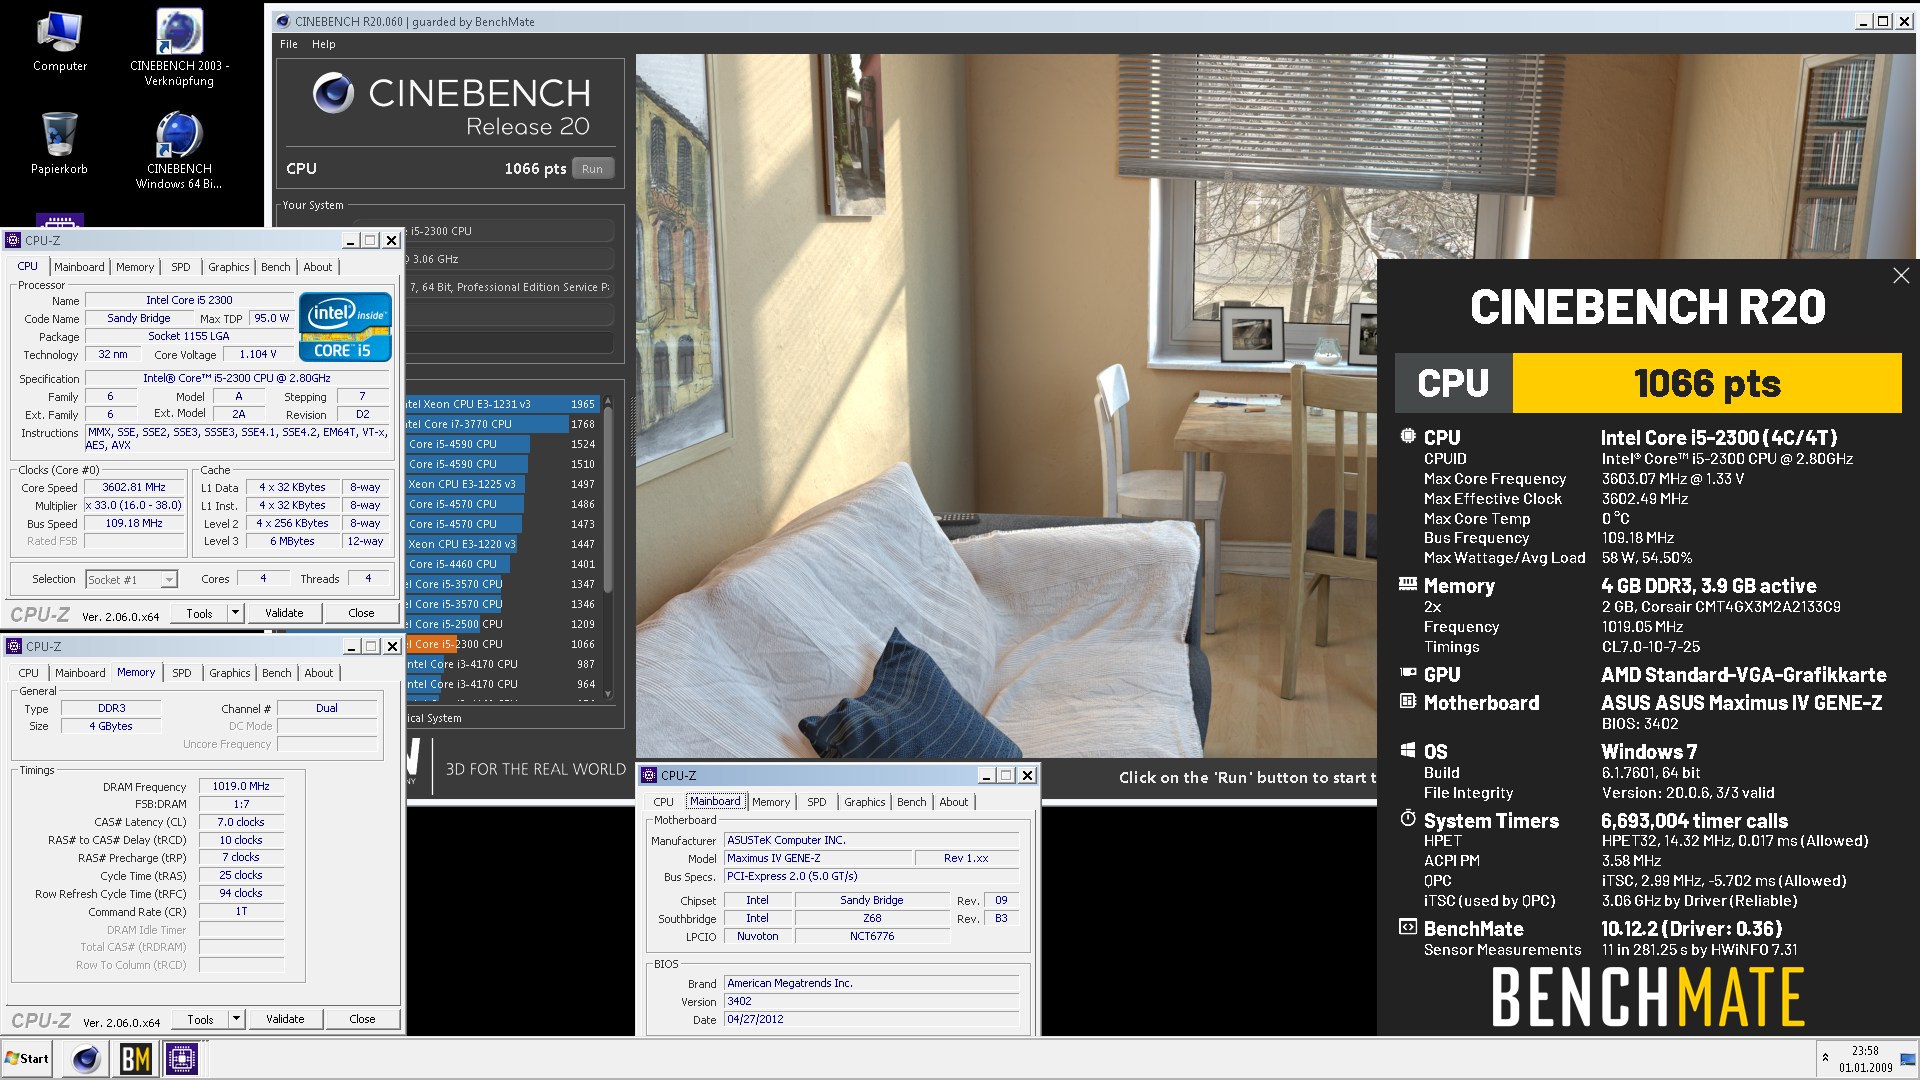Click the yellow 1066 pts score banner
The image size is (1920, 1080).
tap(1706, 383)
